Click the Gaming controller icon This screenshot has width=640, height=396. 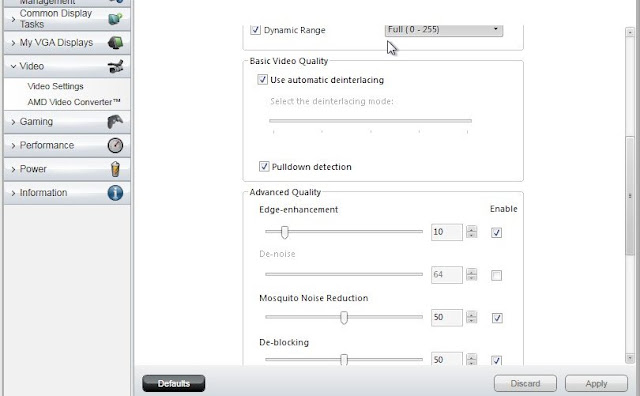click(x=115, y=122)
